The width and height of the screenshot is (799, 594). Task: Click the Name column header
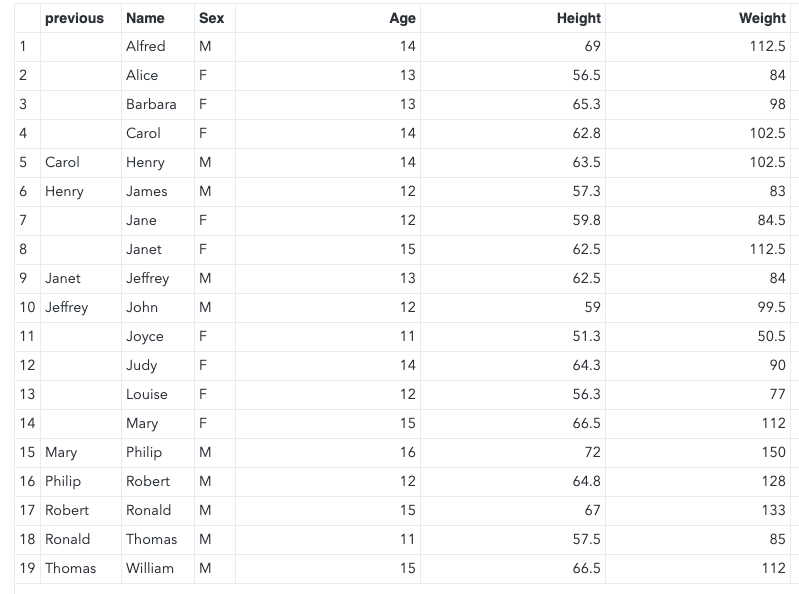pyautogui.click(x=145, y=18)
